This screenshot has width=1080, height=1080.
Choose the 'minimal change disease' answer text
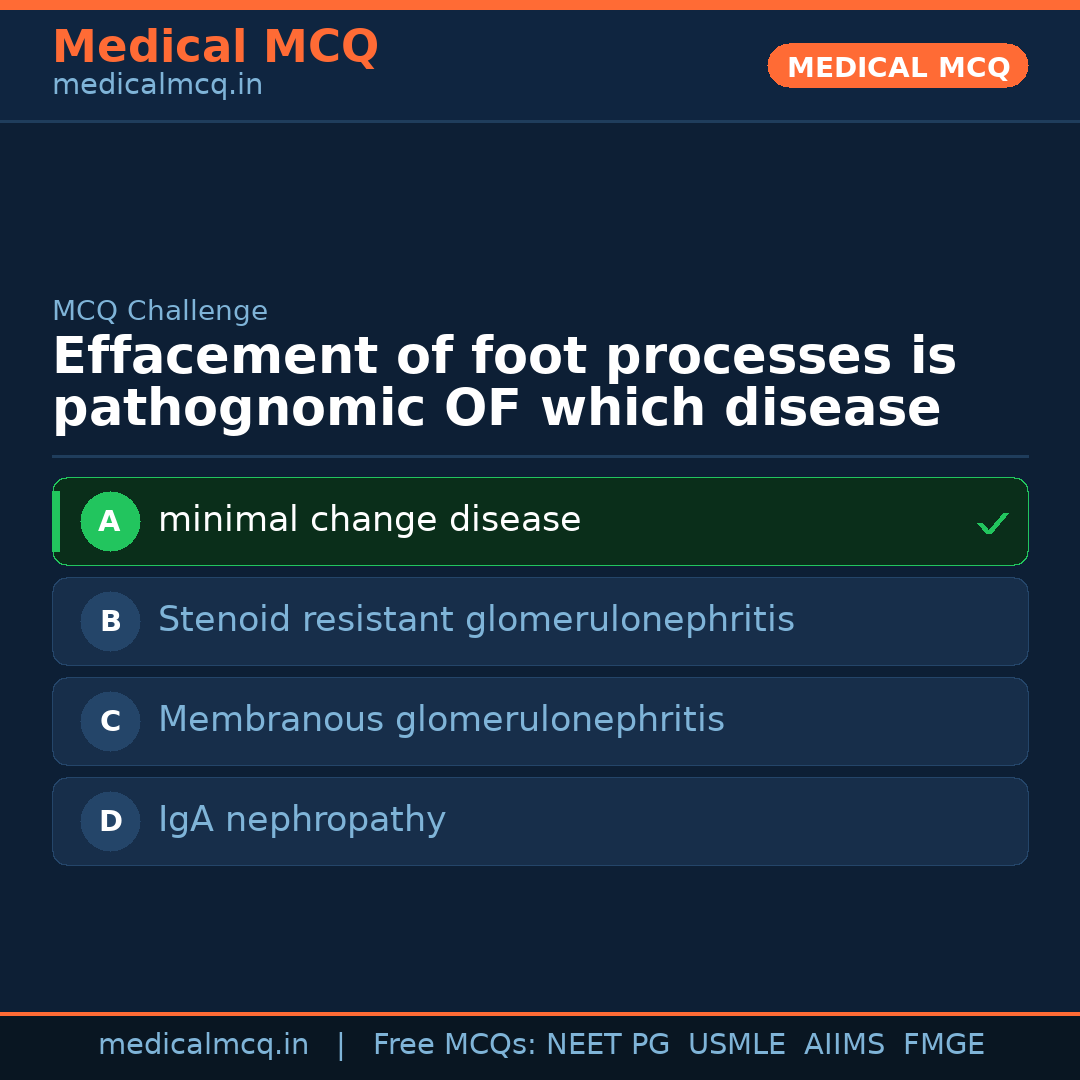click(369, 520)
